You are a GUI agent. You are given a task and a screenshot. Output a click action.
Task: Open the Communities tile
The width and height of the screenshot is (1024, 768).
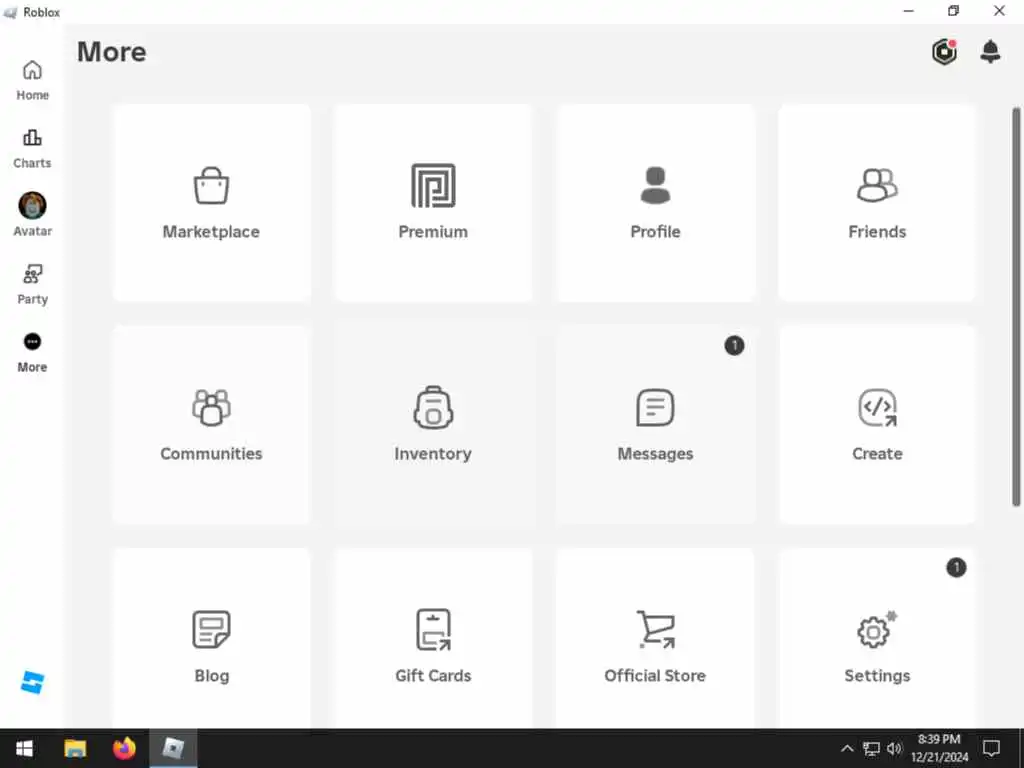[x=211, y=424]
